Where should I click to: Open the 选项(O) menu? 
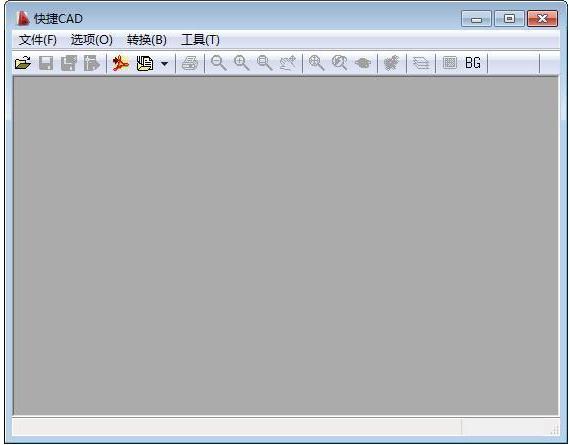click(92, 40)
